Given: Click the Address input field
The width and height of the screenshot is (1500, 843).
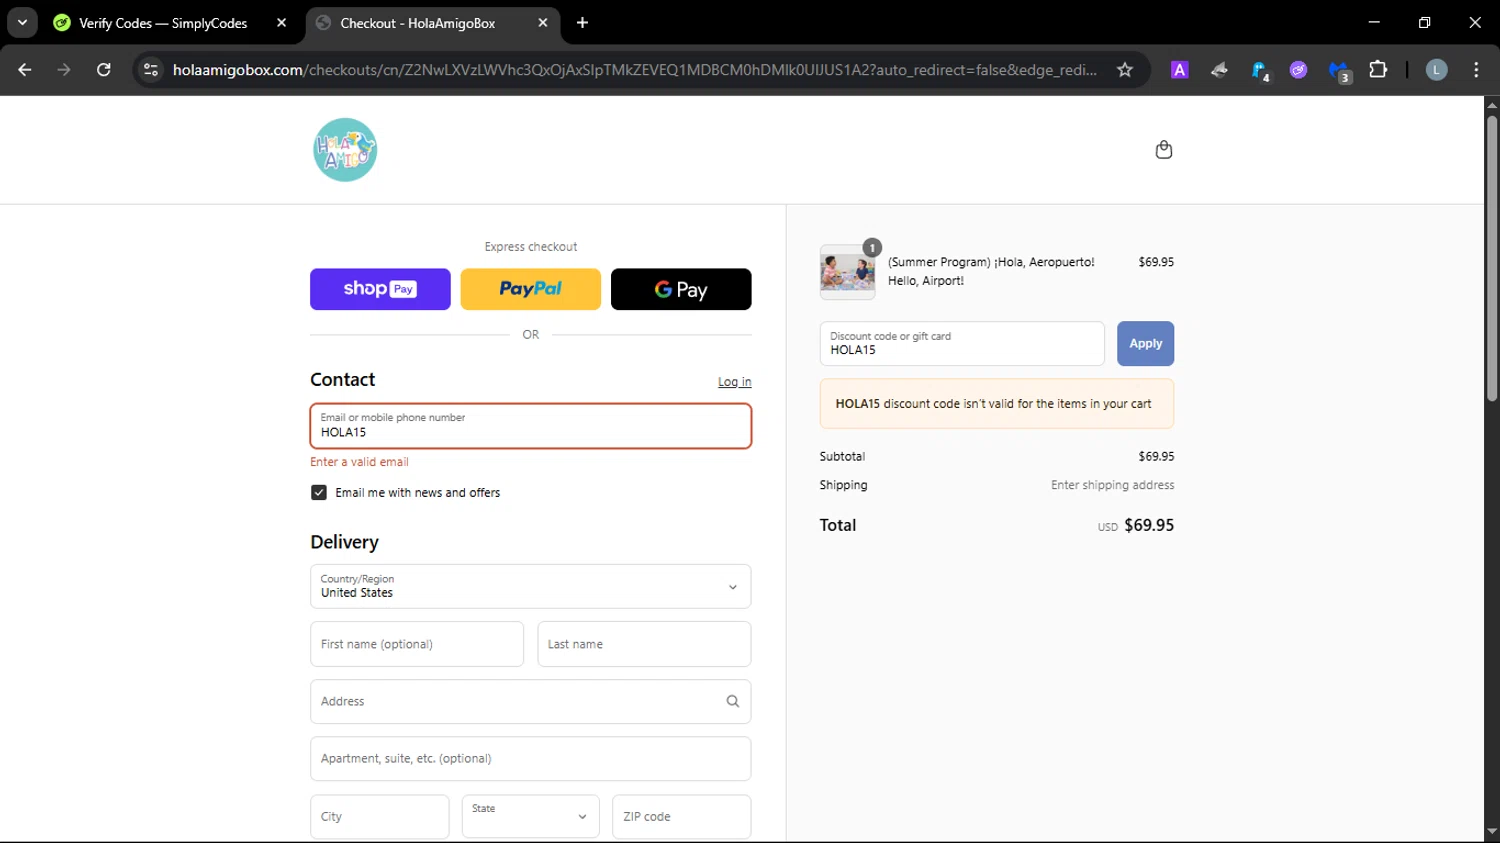Looking at the screenshot, I should tap(531, 702).
